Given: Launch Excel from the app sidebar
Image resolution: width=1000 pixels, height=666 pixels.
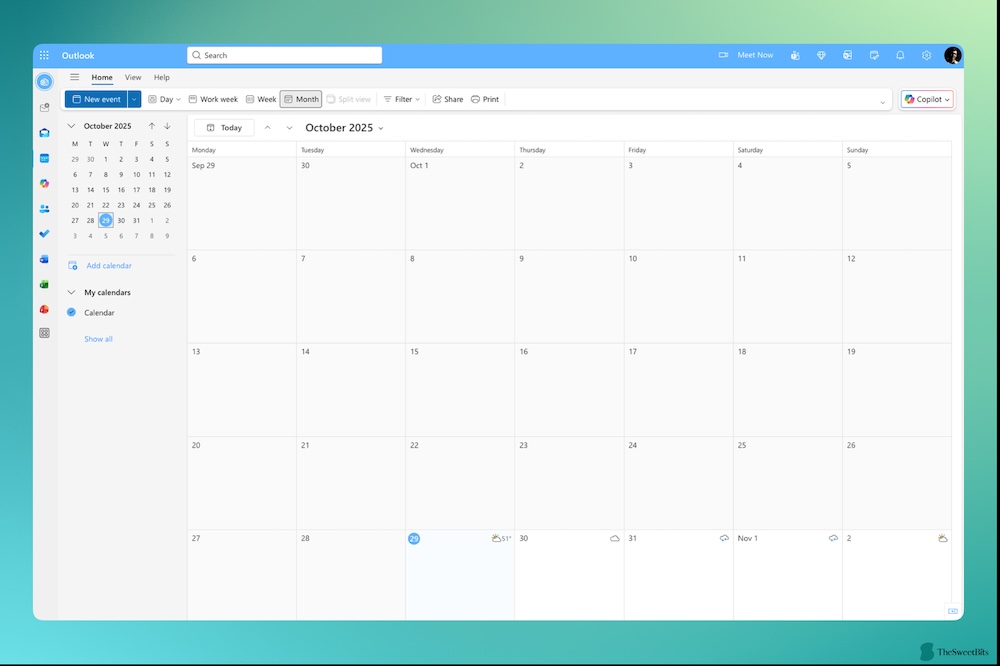Looking at the screenshot, I should [44, 283].
